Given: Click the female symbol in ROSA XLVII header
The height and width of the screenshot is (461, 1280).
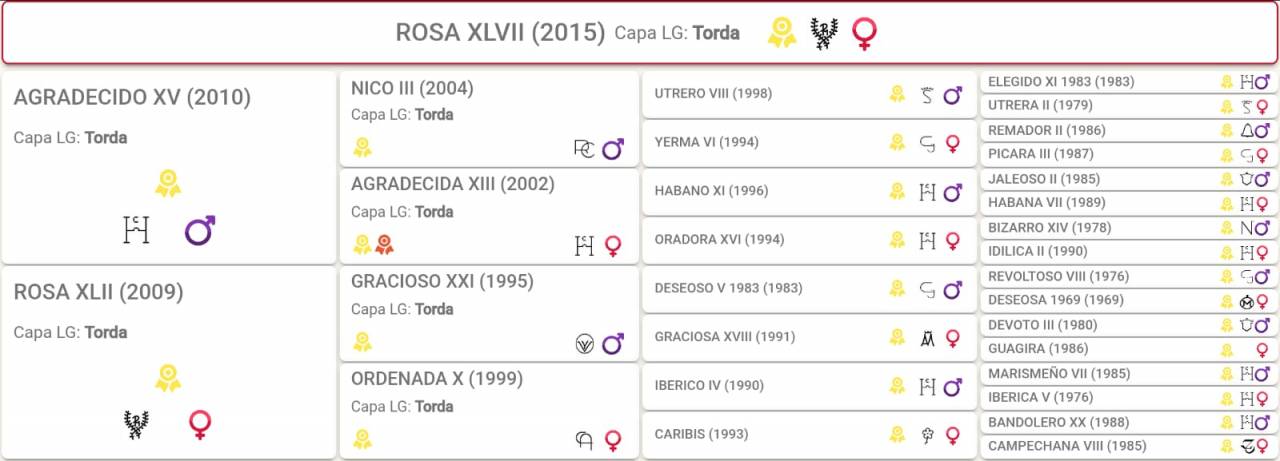Looking at the screenshot, I should [864, 33].
